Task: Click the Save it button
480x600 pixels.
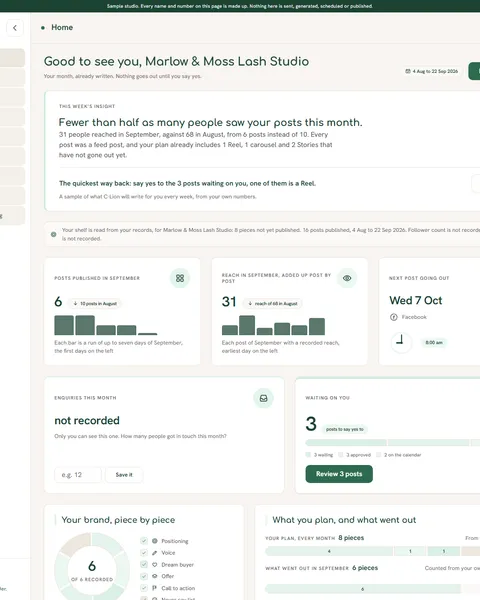Action: [124, 474]
